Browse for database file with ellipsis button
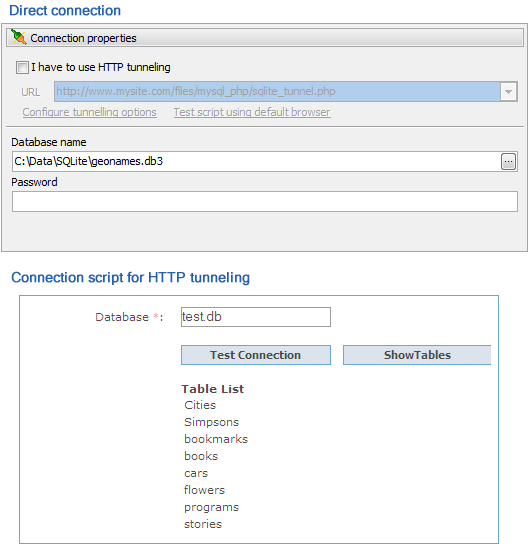Image resolution: width=529 pixels, height=548 pixels. point(508,162)
